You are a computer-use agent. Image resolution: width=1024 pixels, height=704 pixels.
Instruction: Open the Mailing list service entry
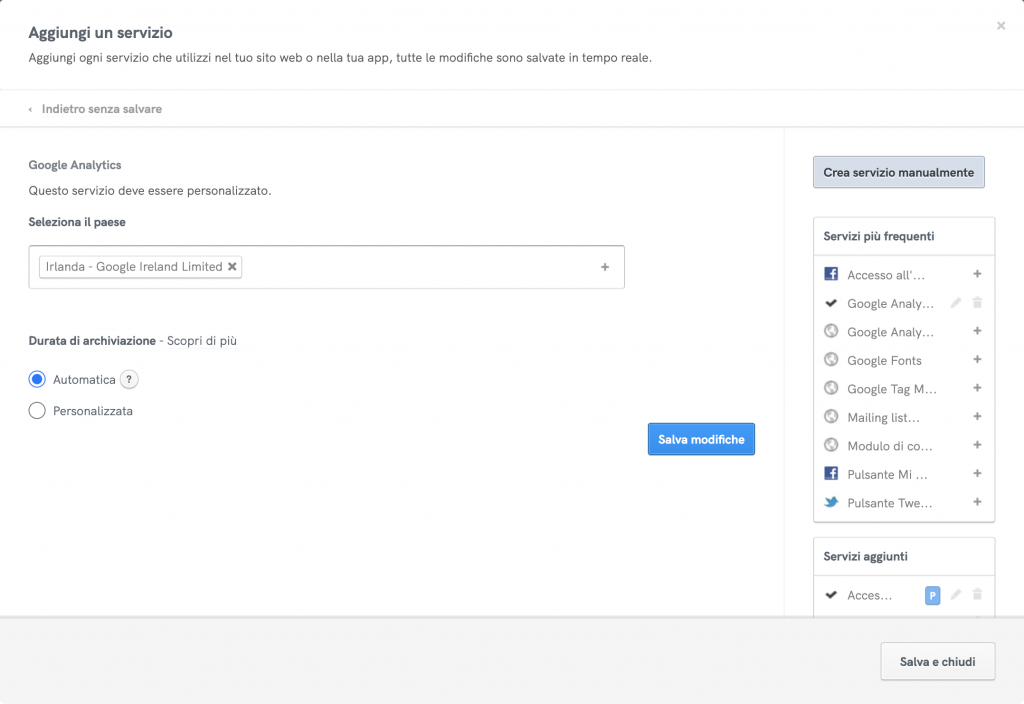pyautogui.click(x=883, y=417)
